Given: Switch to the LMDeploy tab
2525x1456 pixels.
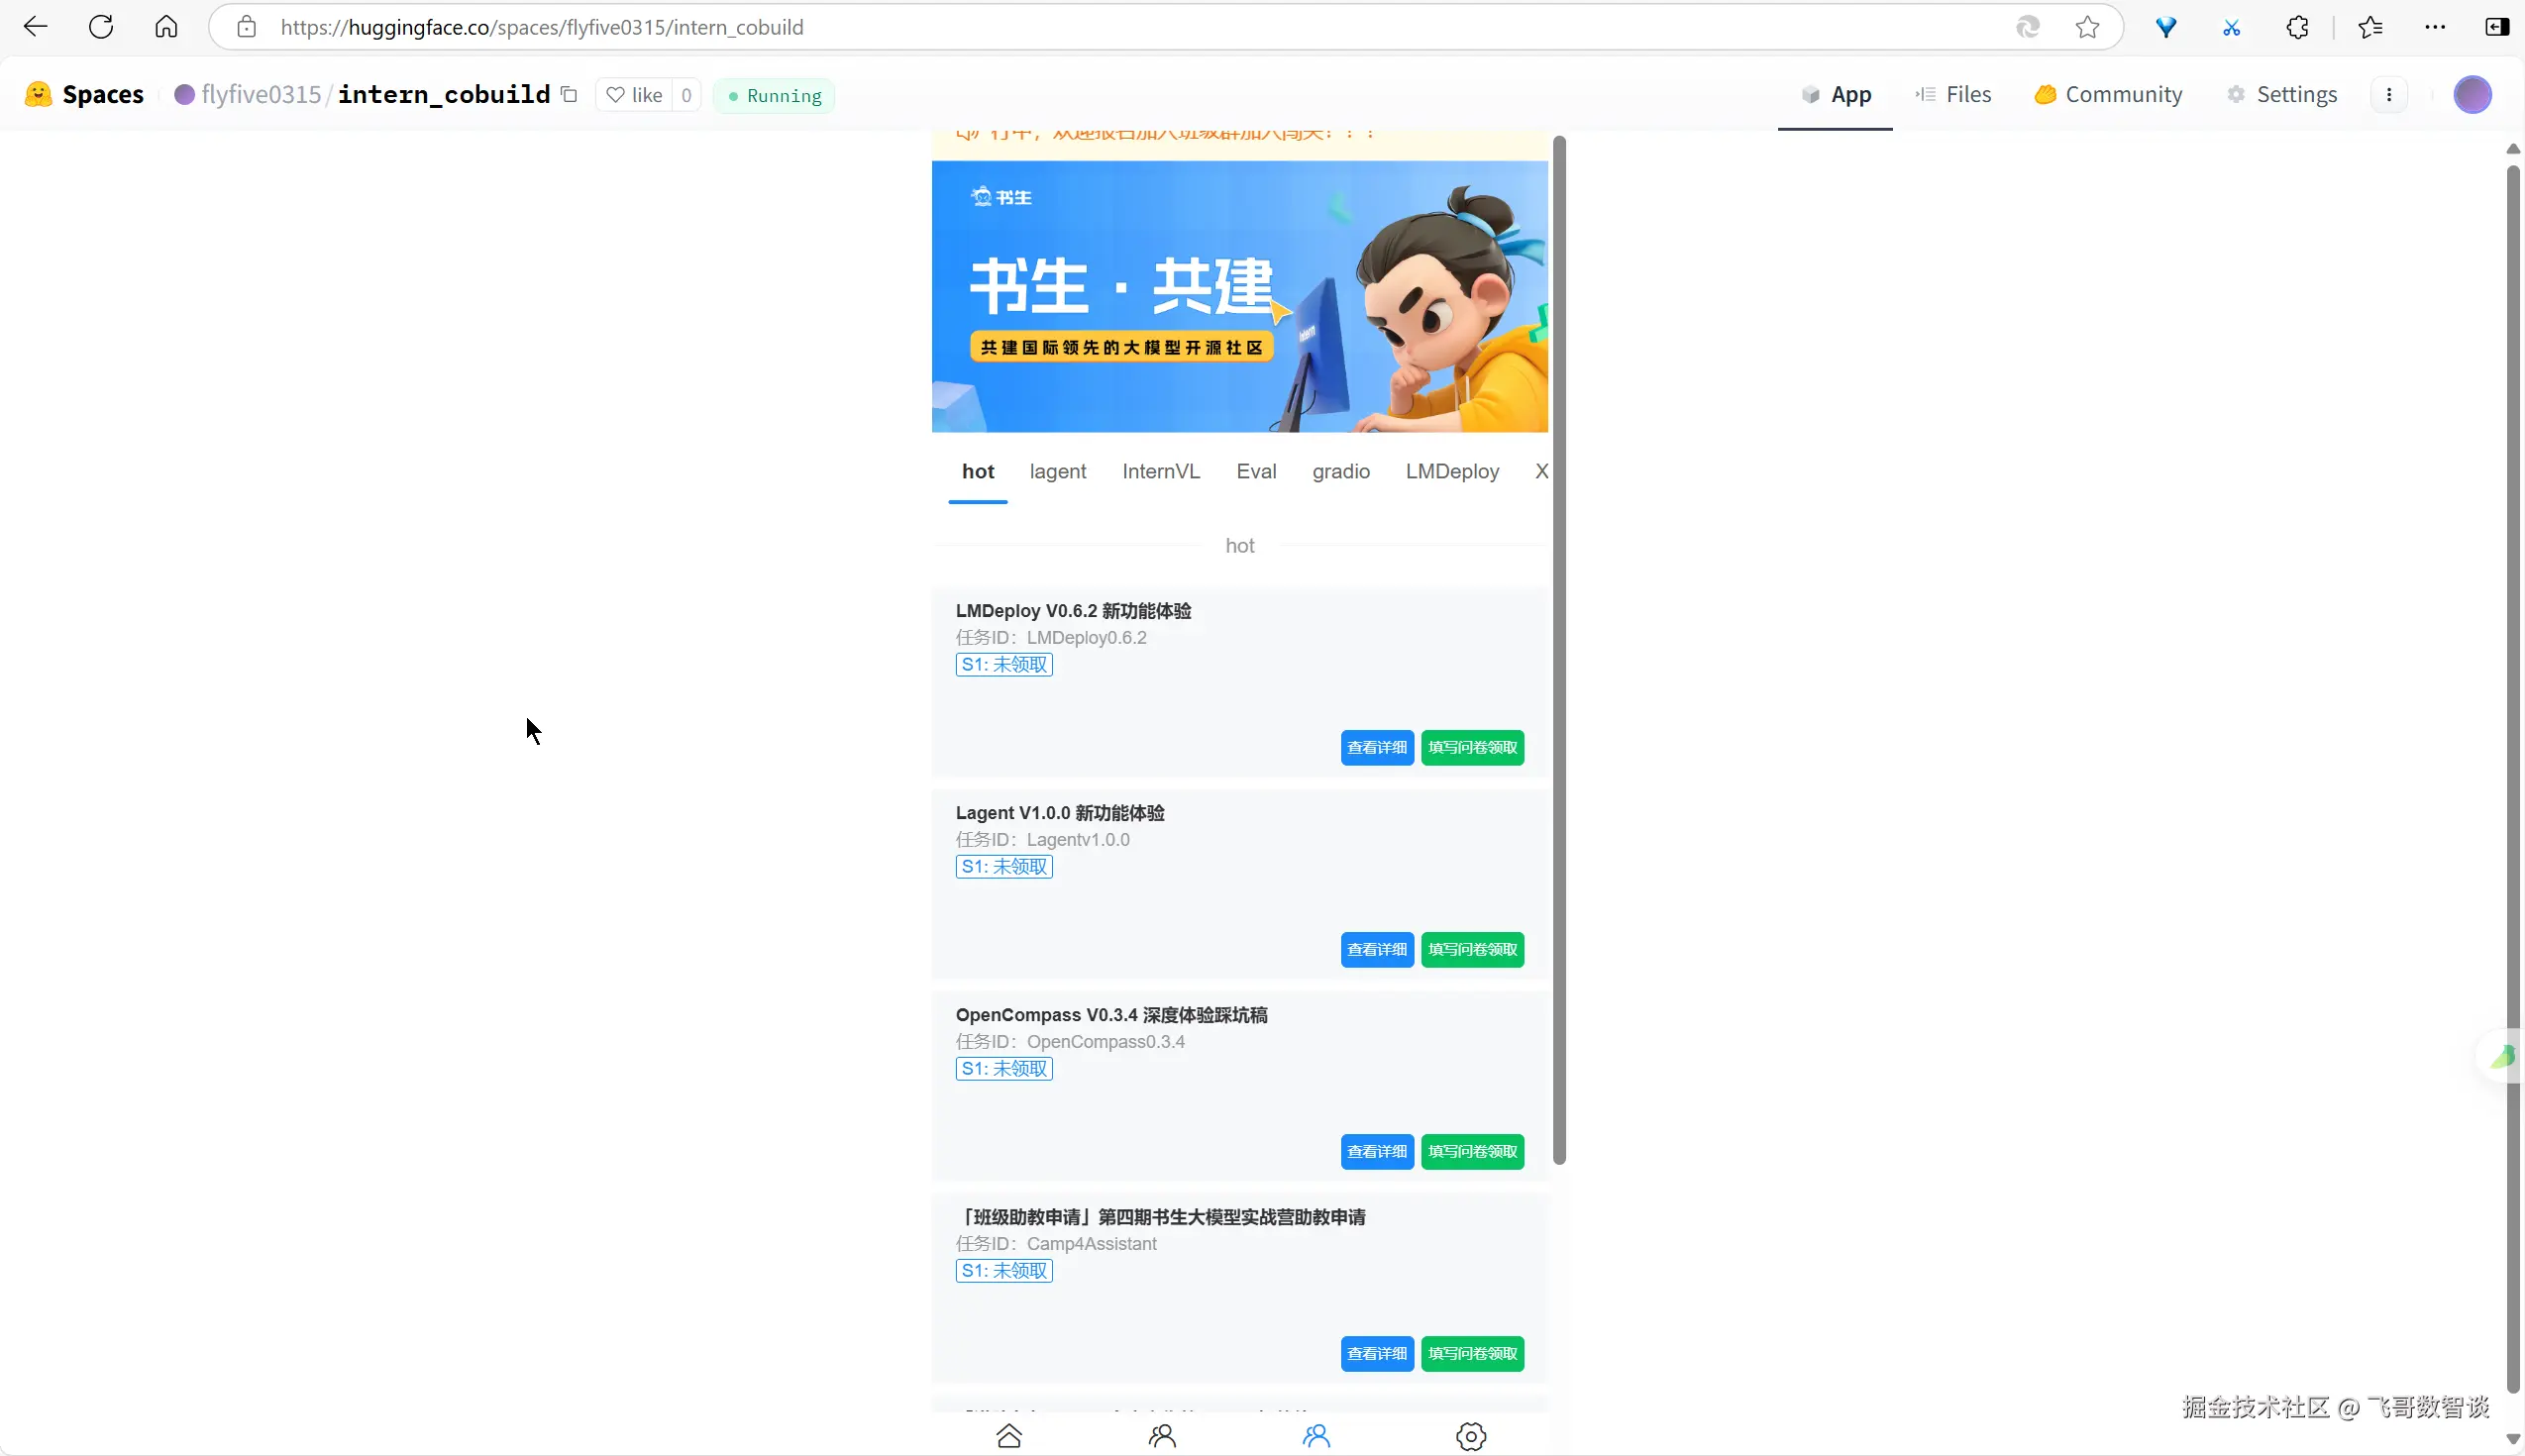Looking at the screenshot, I should tap(1451, 471).
